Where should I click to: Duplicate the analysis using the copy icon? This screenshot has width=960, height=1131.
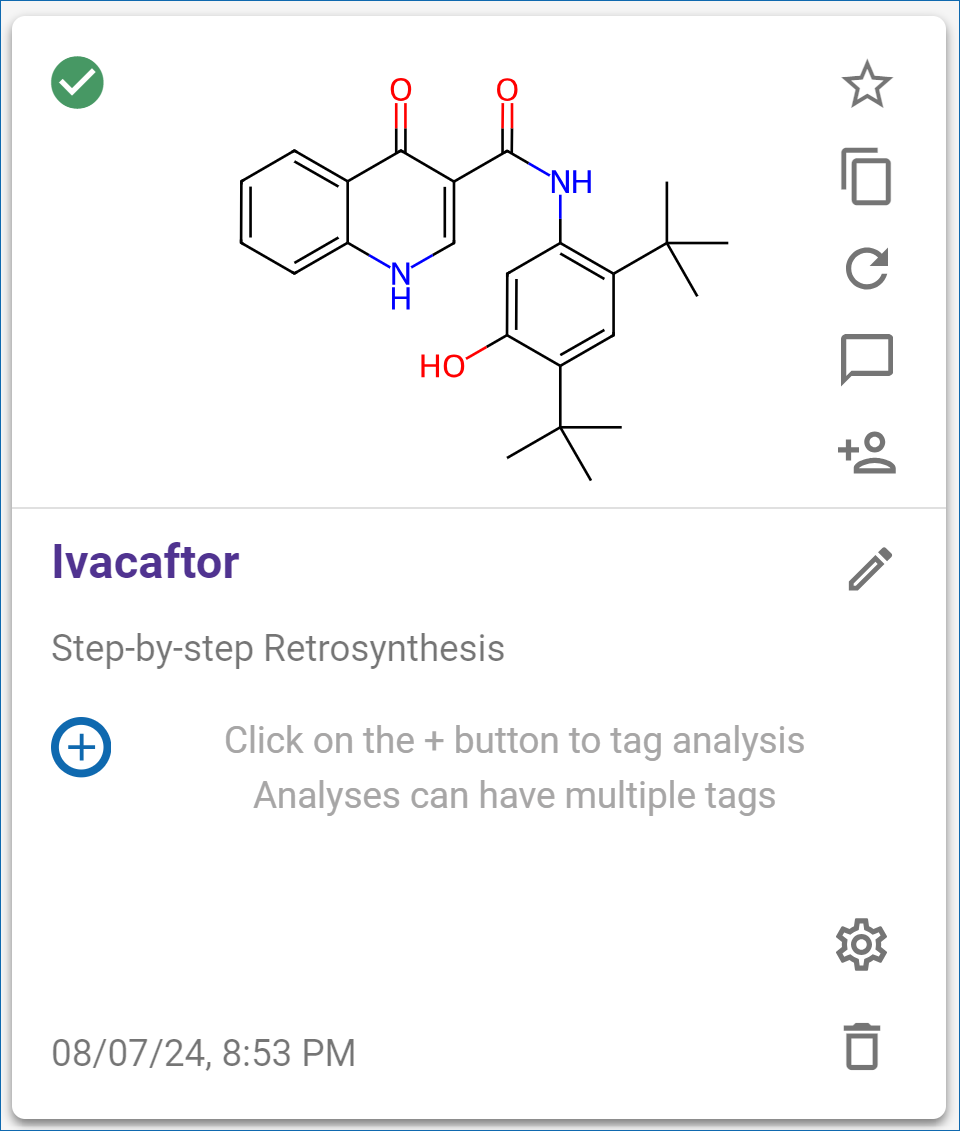pos(866,177)
